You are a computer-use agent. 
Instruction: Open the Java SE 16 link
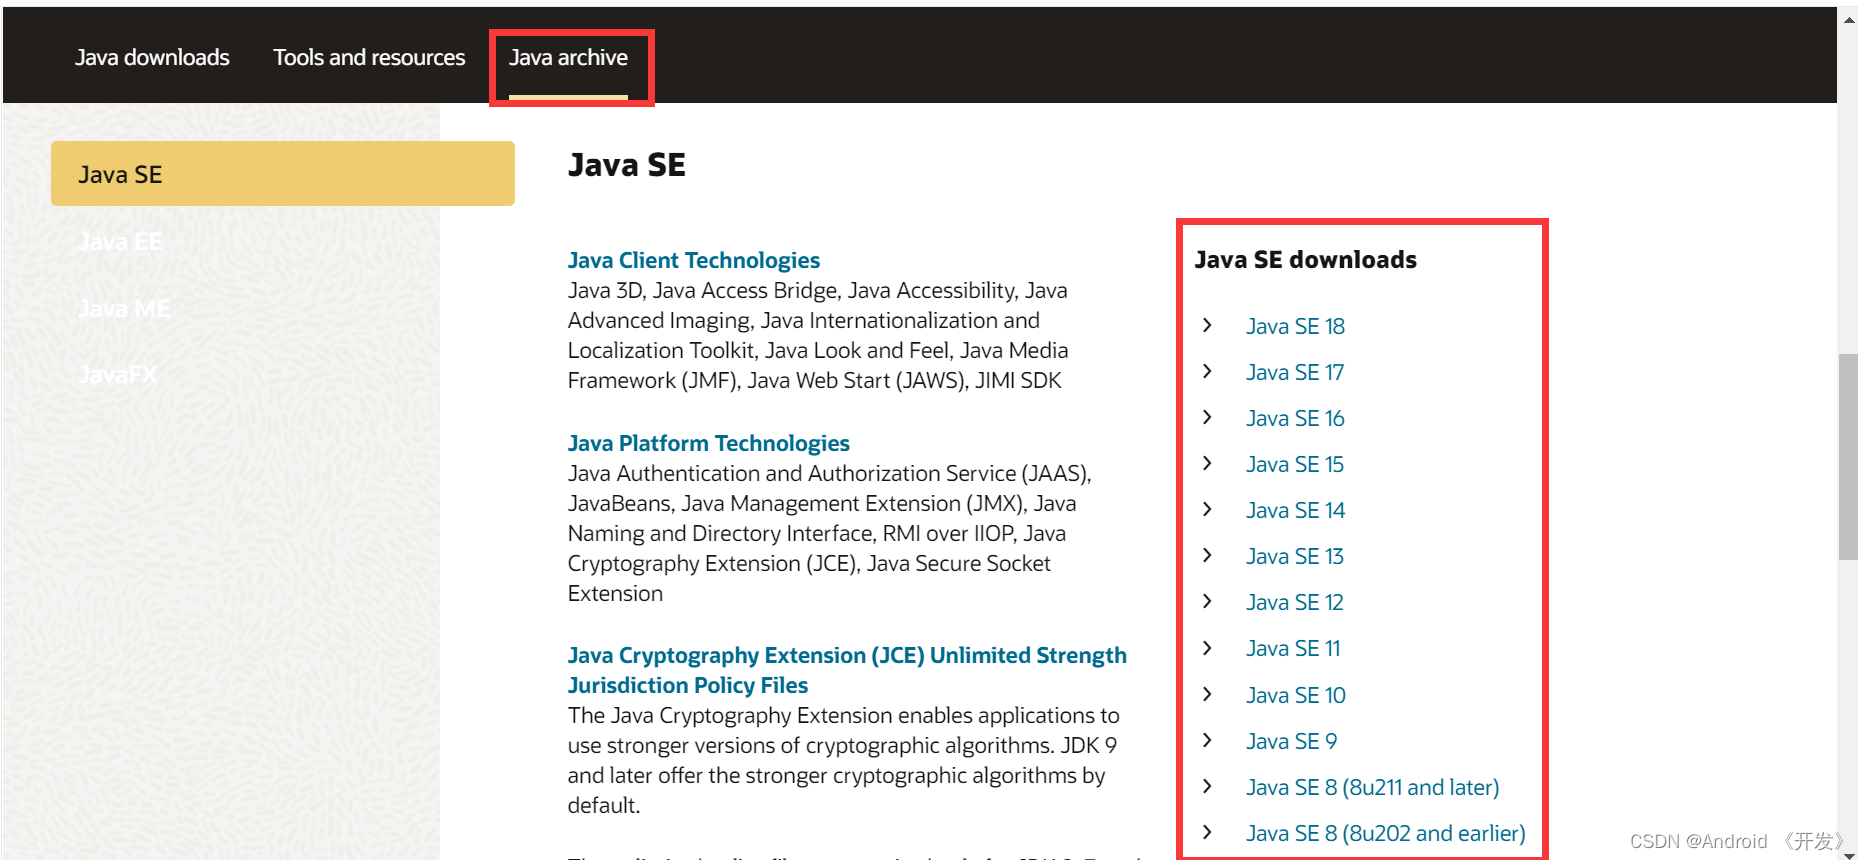1295,419
